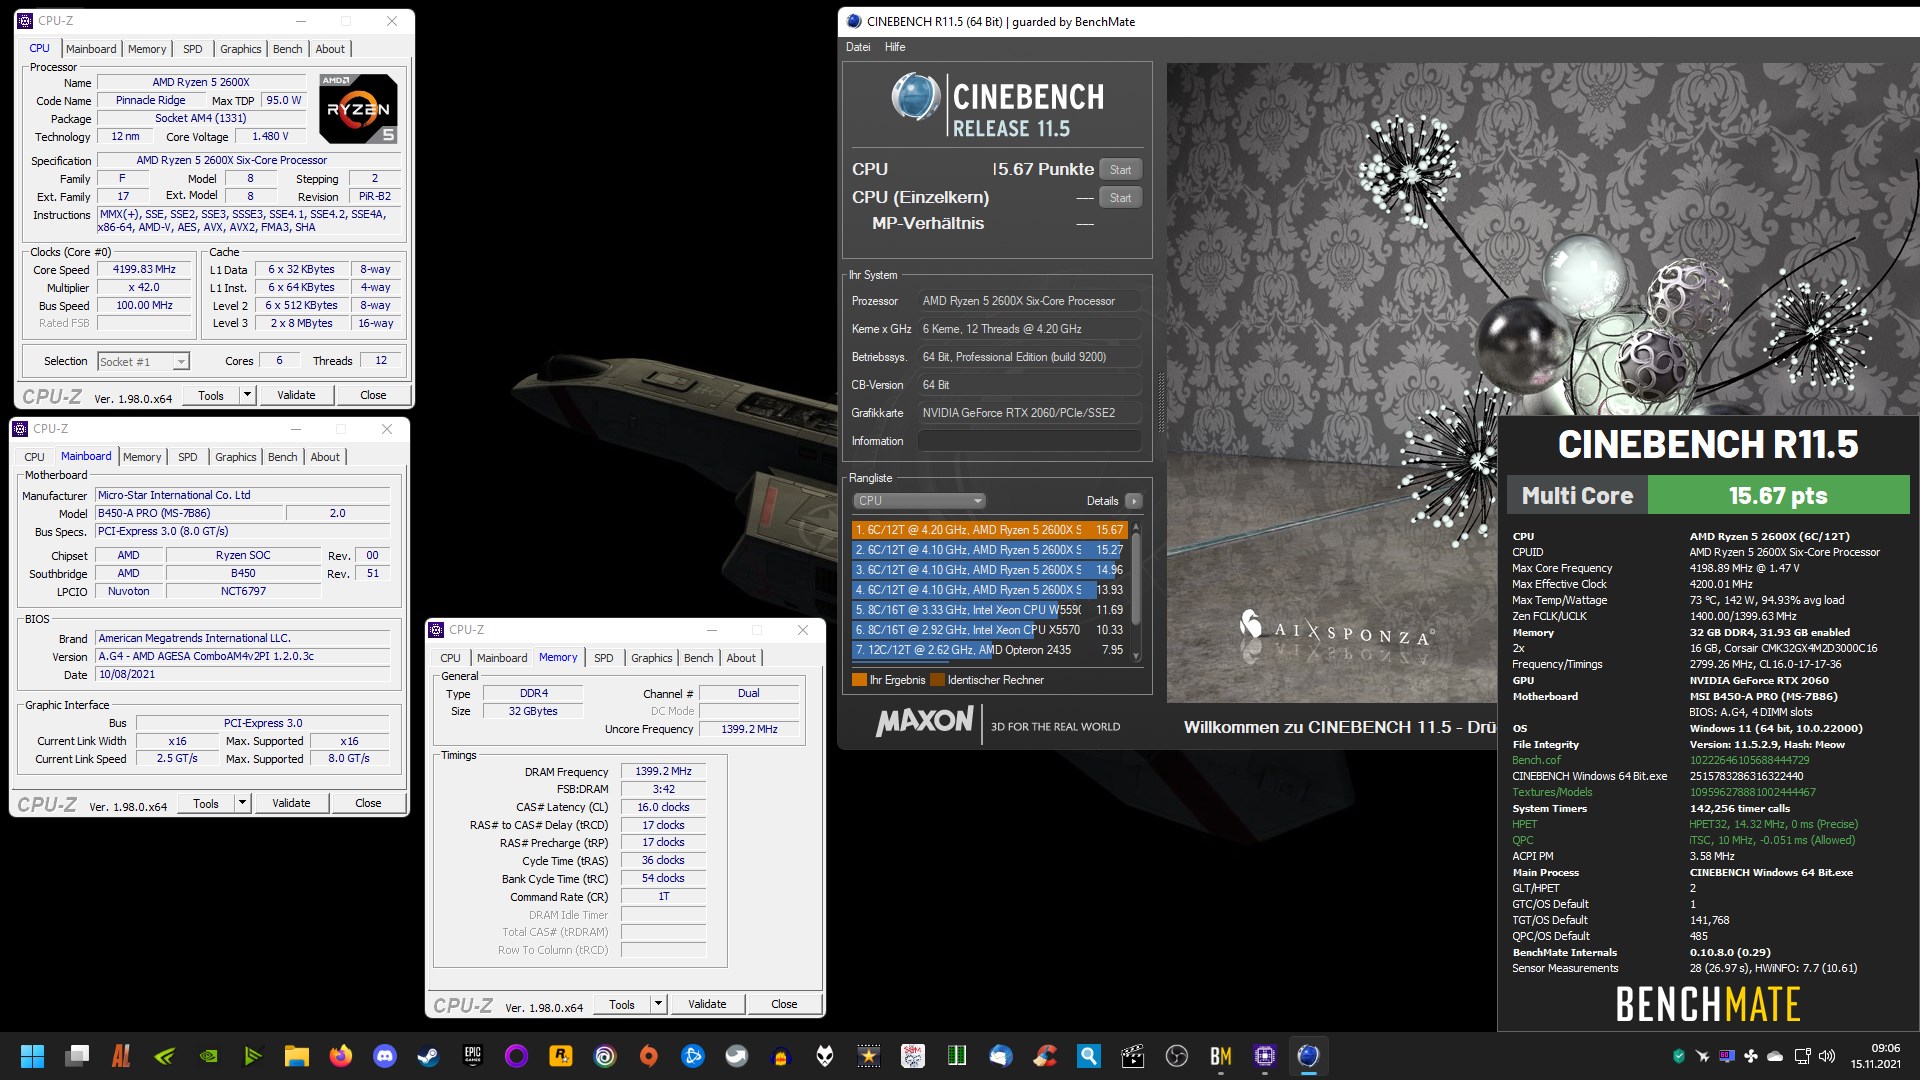This screenshot has height=1080, width=1920.
Task: Expand Tools dropdown arrow in CPU-Z mainboard window
Action: pos(242,803)
